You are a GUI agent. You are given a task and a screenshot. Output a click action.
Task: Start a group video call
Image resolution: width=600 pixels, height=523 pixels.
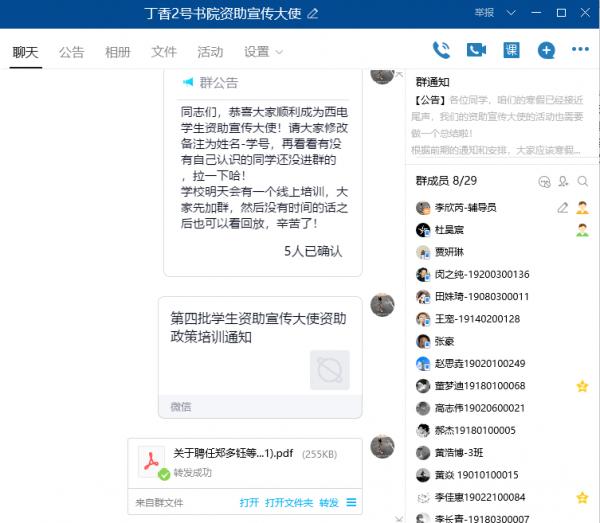pos(475,49)
